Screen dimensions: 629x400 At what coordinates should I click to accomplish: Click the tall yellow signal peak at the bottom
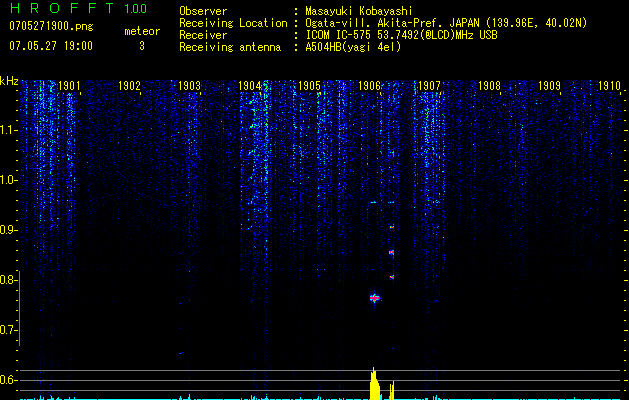pyautogui.click(x=375, y=384)
